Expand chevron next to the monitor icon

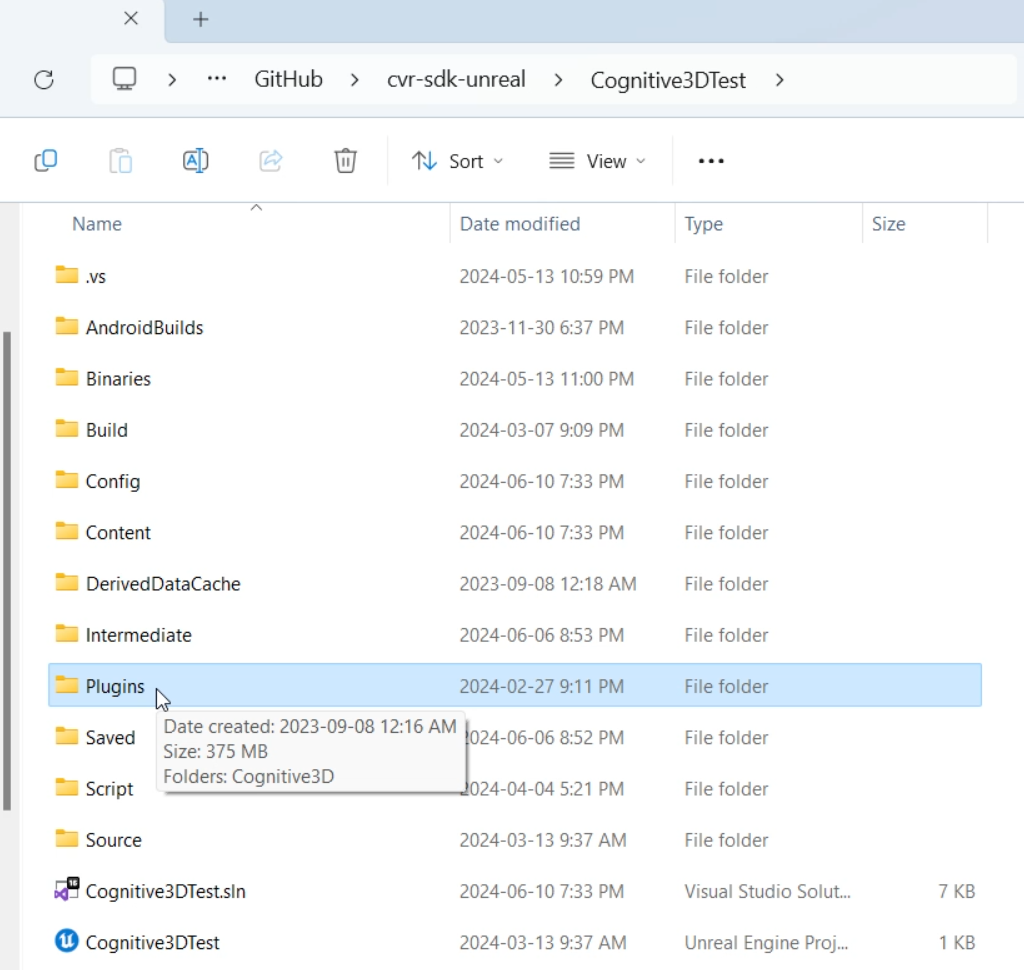[x=172, y=80]
